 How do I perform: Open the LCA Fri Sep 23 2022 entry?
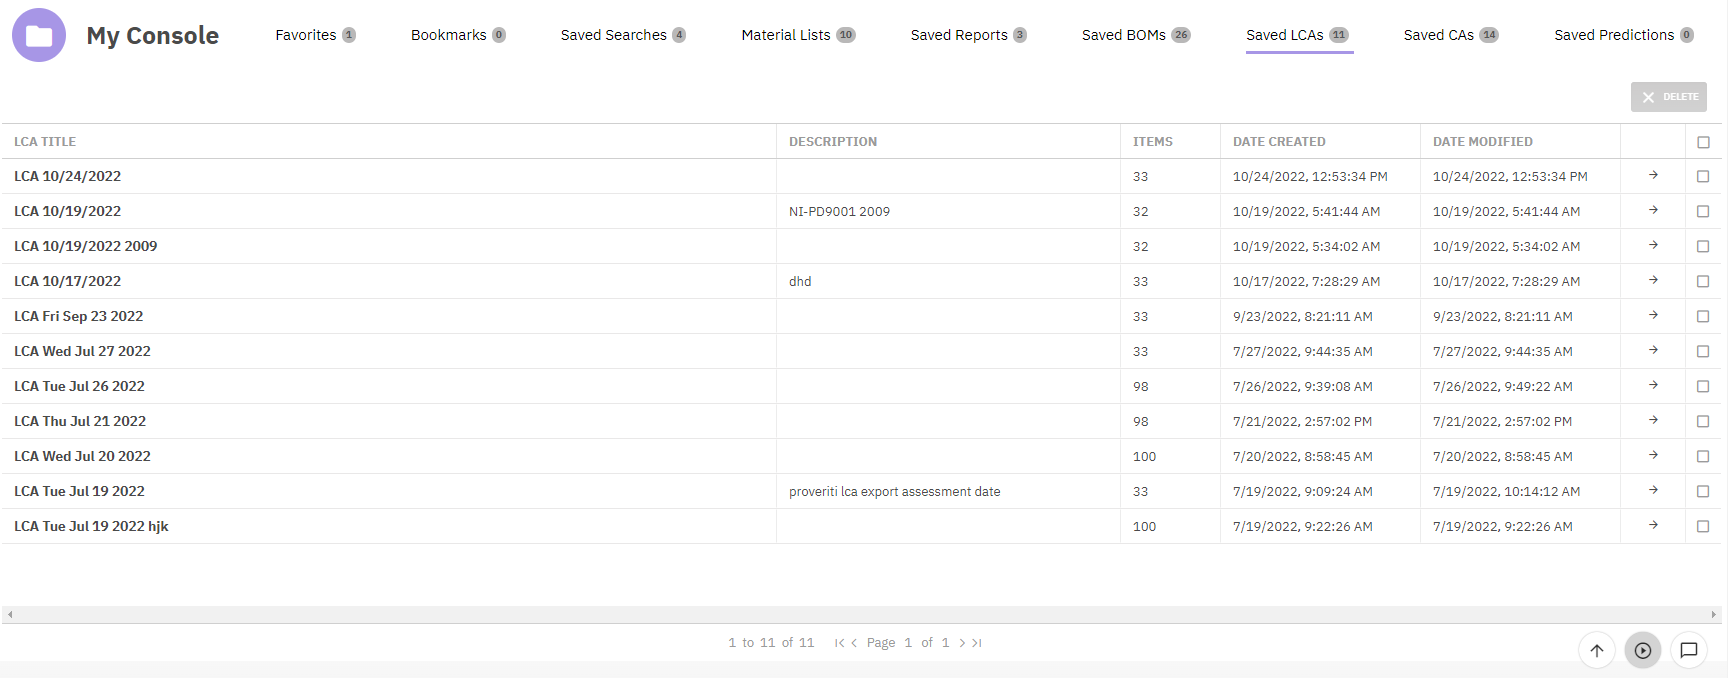(x=79, y=316)
